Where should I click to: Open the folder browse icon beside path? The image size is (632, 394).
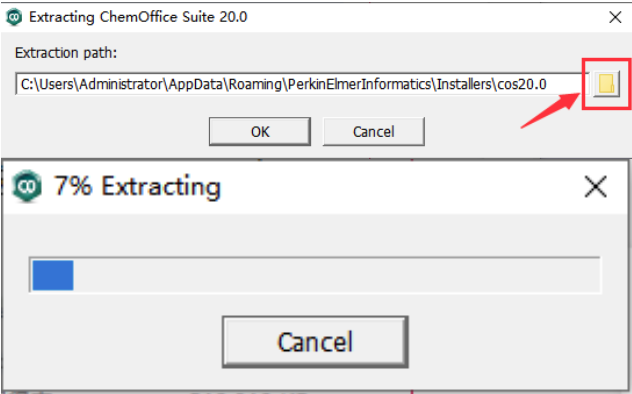pos(607,84)
